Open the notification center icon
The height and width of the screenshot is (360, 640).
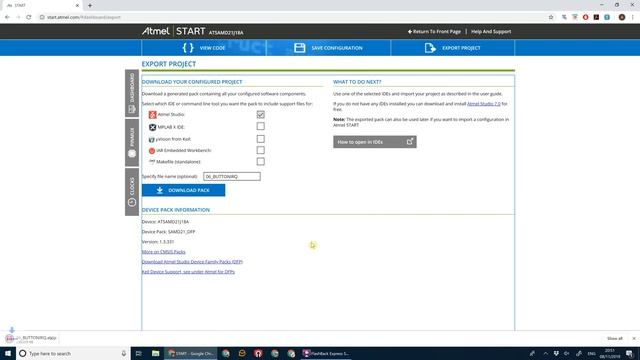coord(629,353)
